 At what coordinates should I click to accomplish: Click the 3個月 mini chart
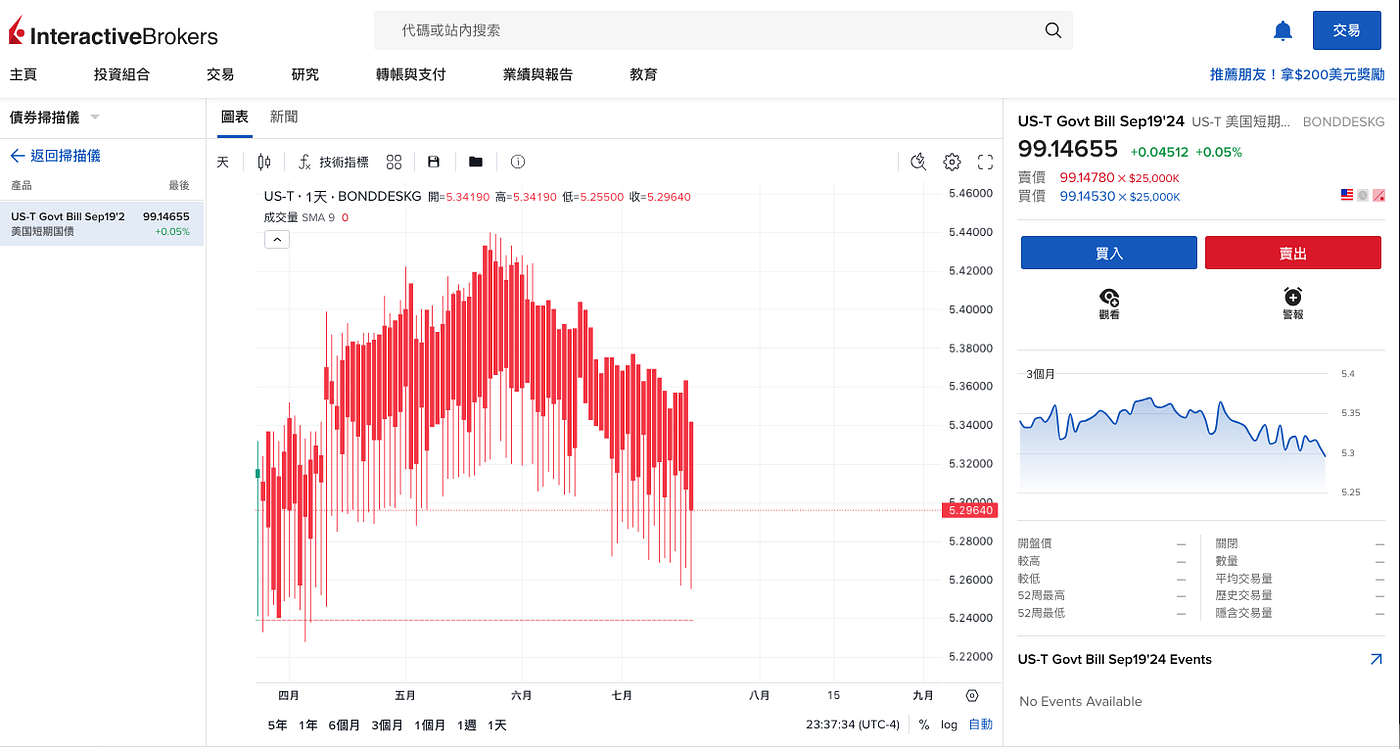tap(1173, 433)
